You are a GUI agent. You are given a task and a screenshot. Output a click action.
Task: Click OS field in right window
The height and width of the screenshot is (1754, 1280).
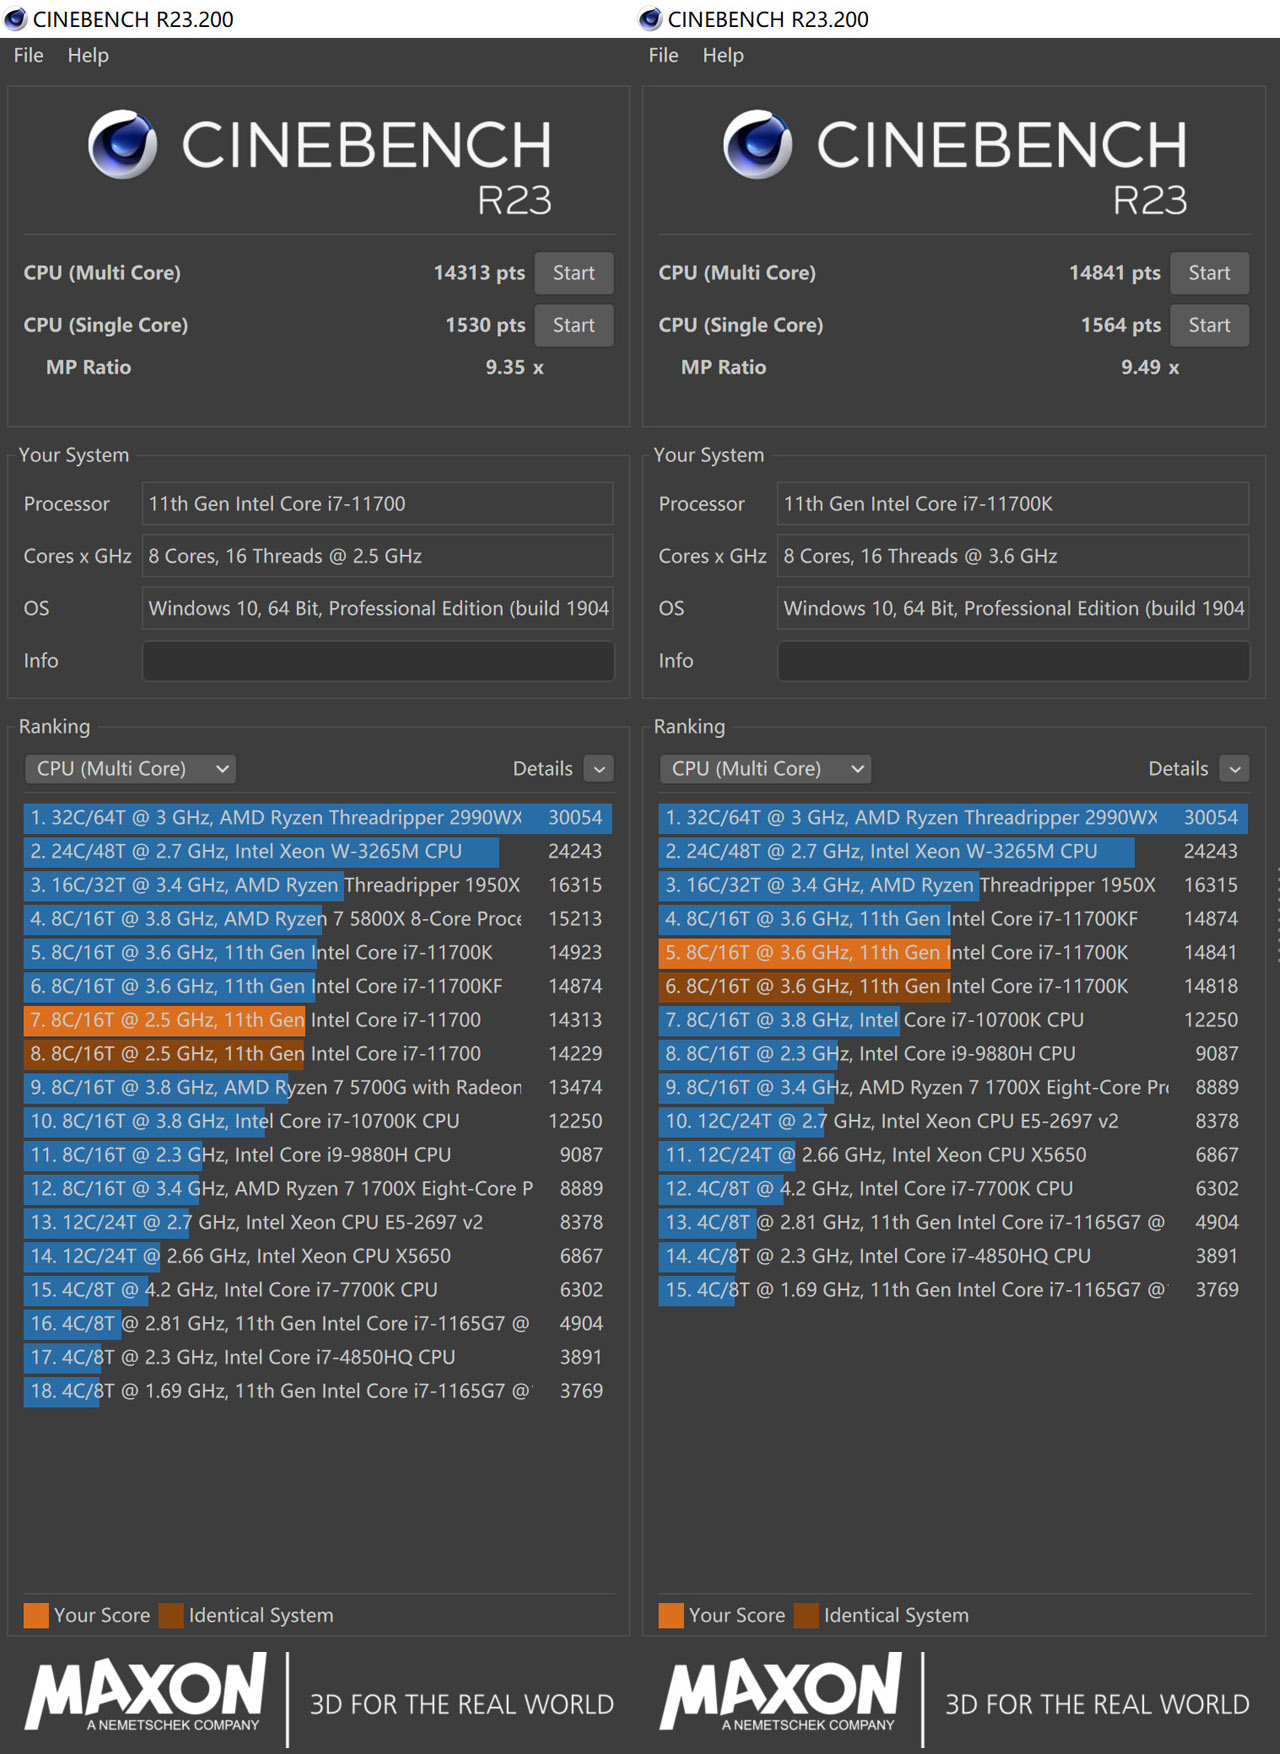(1014, 608)
